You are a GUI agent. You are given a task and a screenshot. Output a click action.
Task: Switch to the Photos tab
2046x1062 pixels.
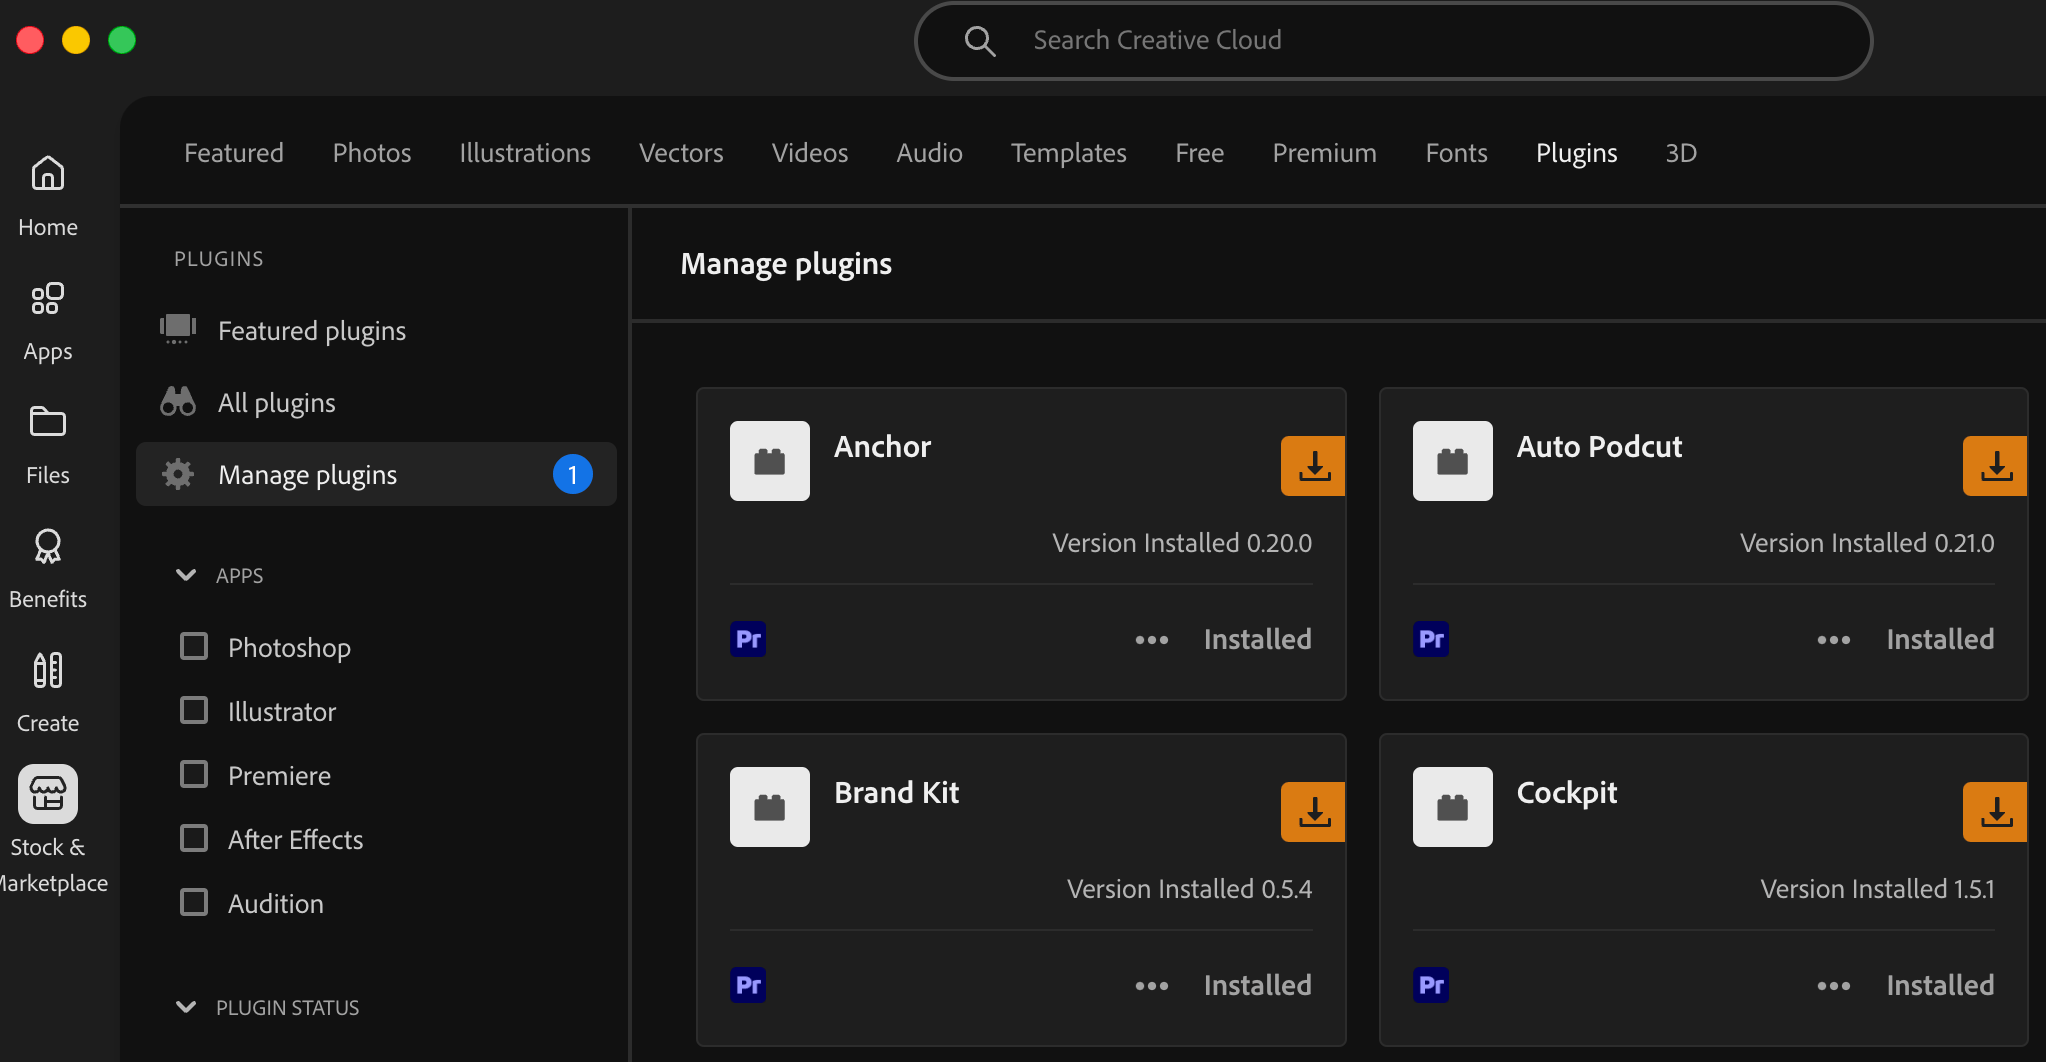(372, 153)
